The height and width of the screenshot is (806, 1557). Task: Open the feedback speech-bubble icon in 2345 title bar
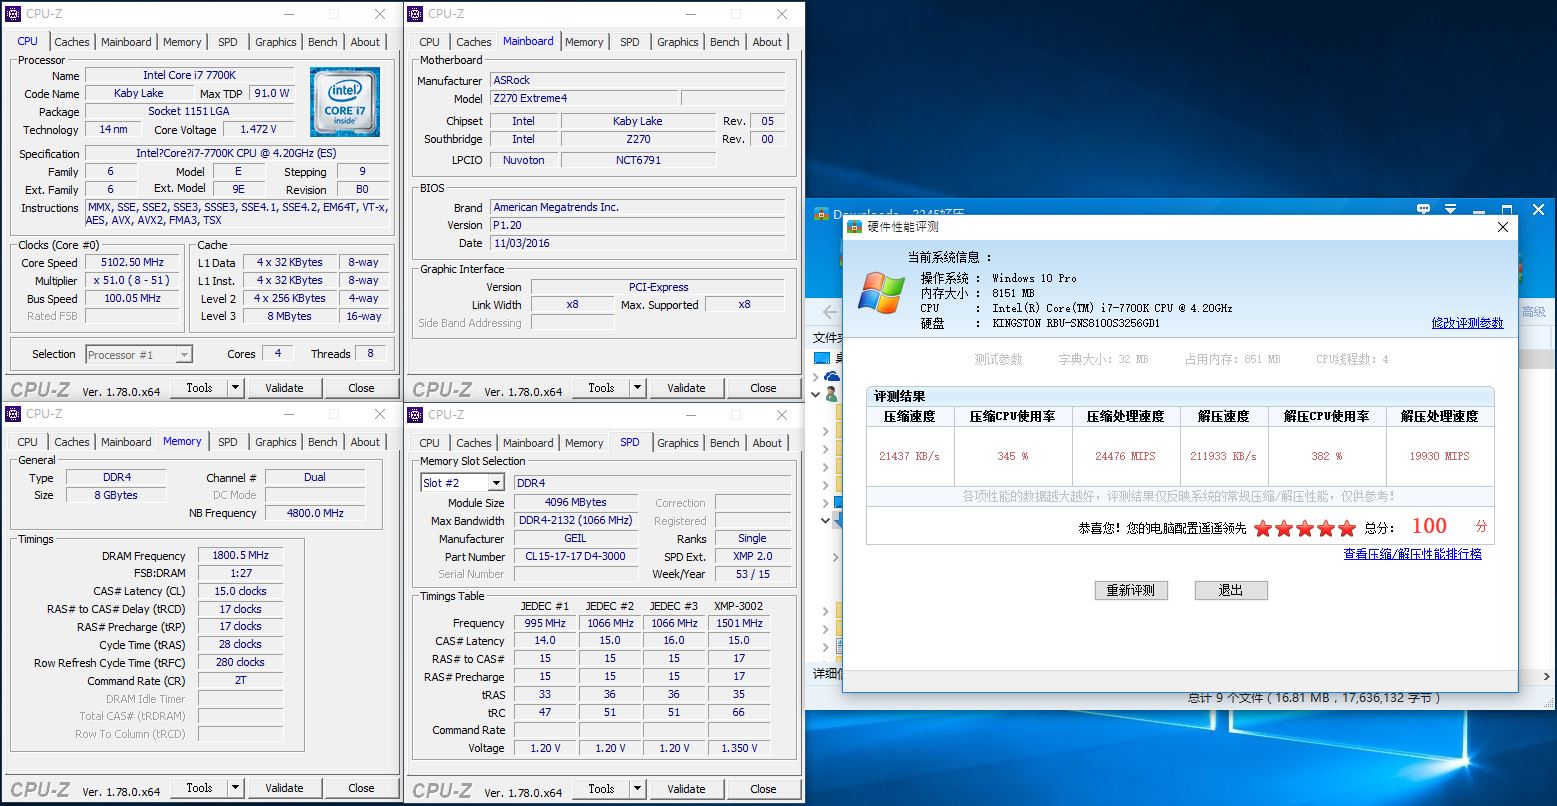coord(1424,209)
